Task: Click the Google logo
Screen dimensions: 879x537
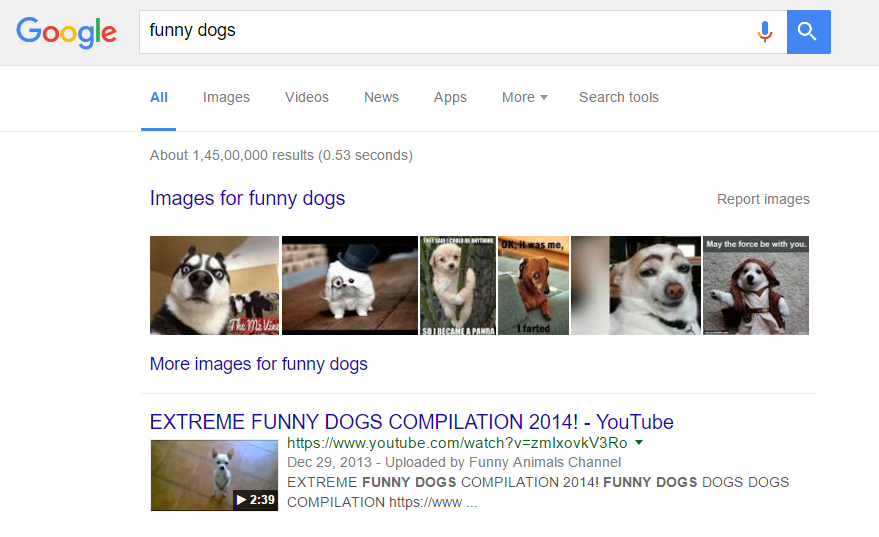Action: point(66,33)
